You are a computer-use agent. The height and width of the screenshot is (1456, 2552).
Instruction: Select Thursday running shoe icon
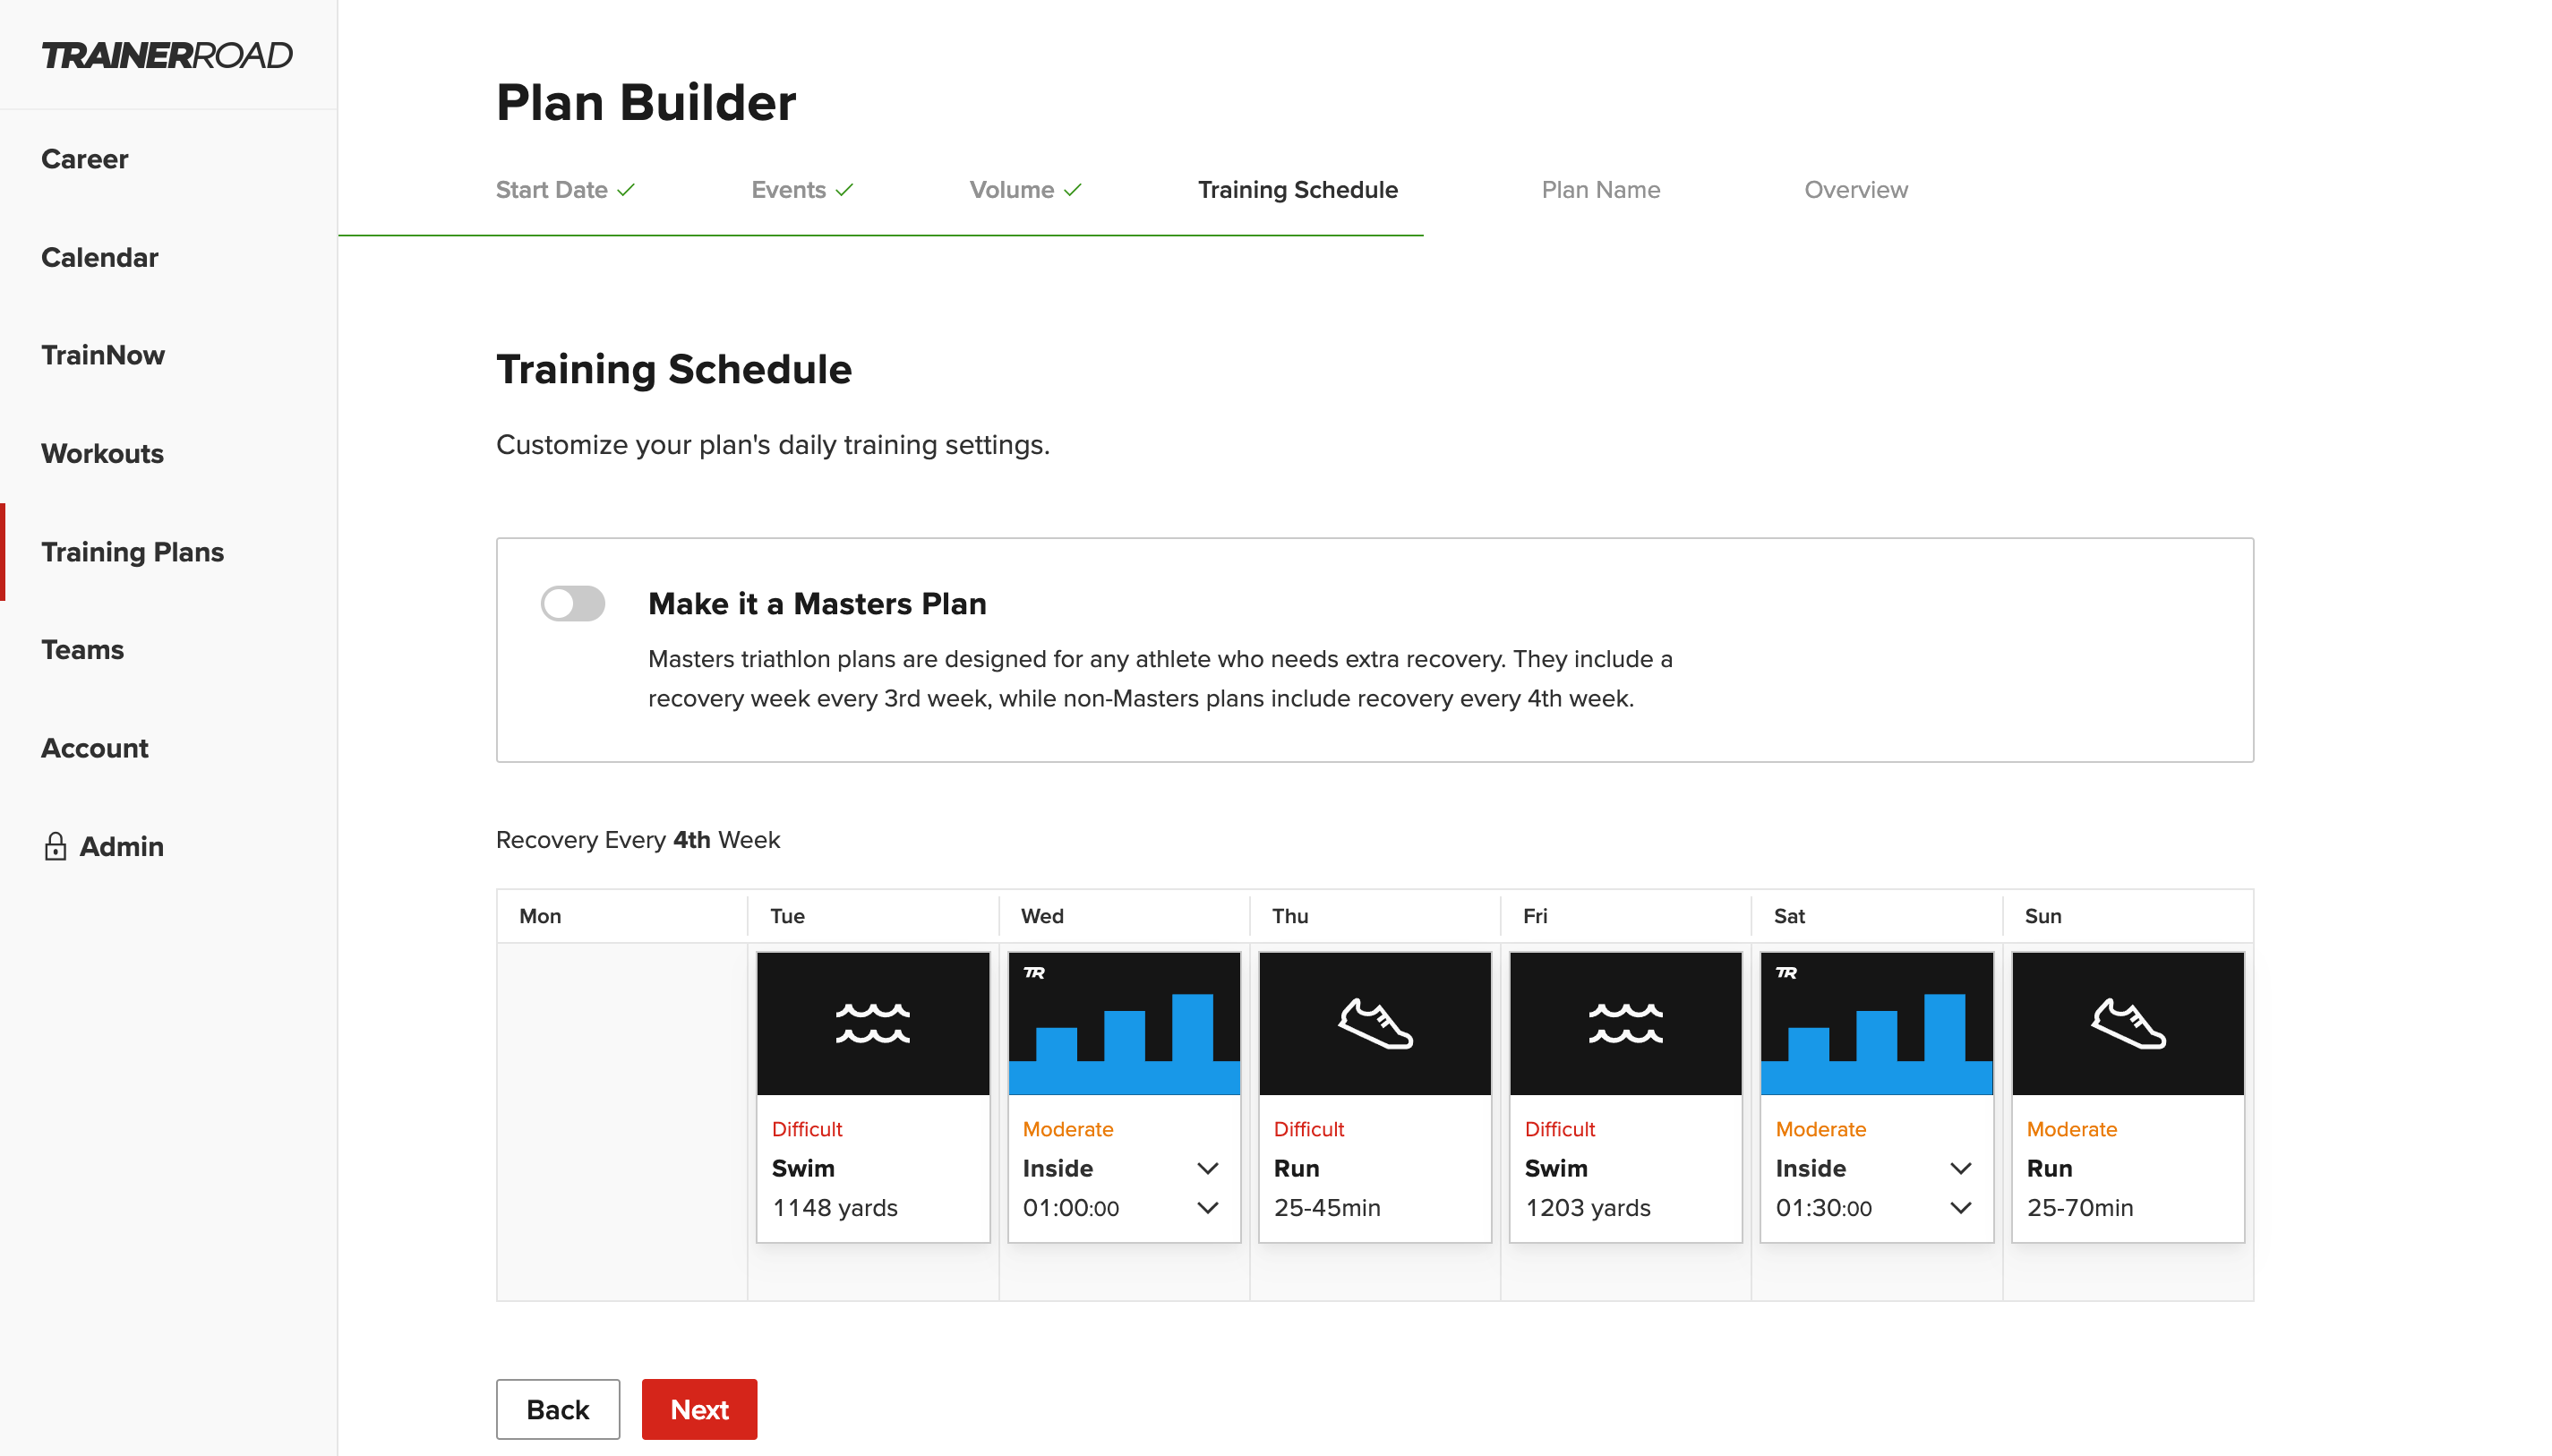coord(1375,1023)
